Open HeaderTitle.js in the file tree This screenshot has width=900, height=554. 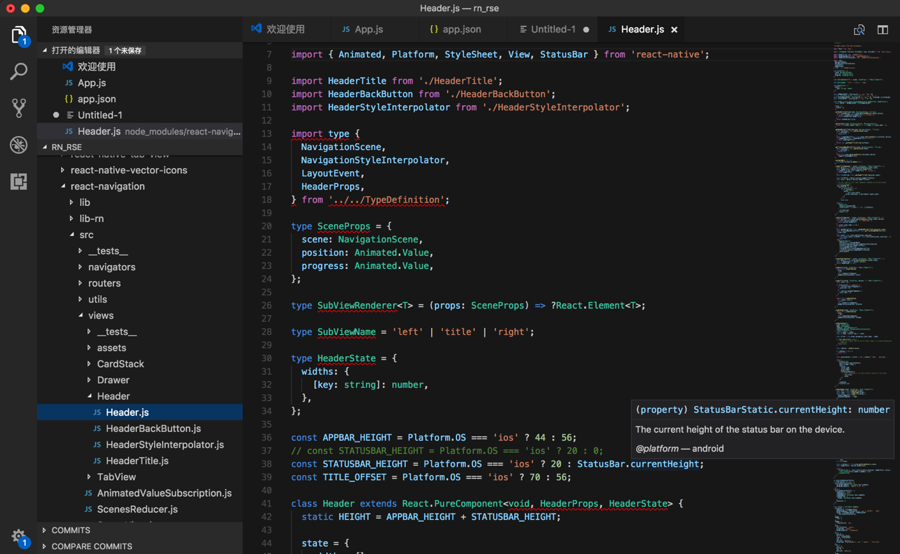(137, 461)
